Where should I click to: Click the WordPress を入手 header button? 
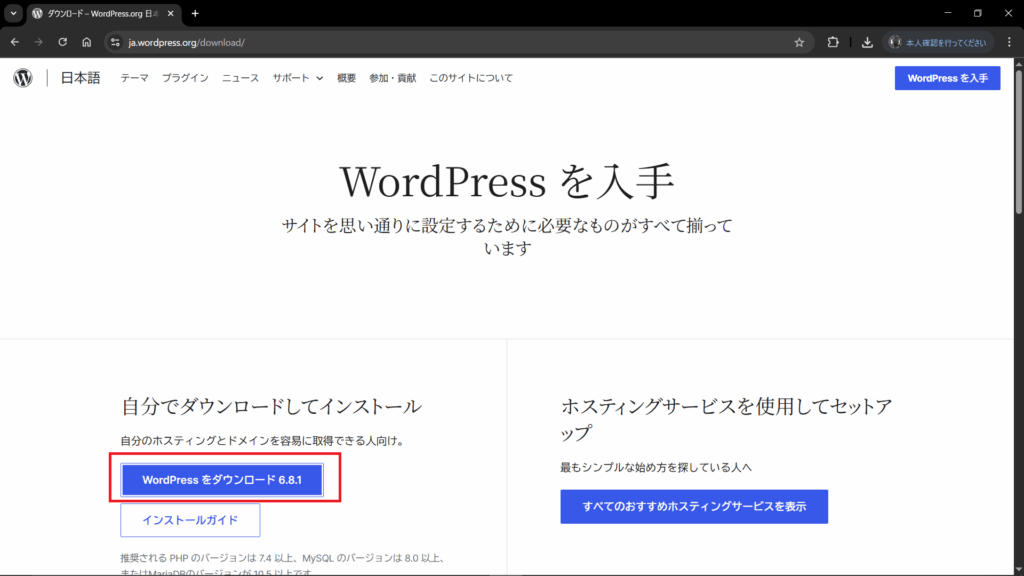click(948, 78)
